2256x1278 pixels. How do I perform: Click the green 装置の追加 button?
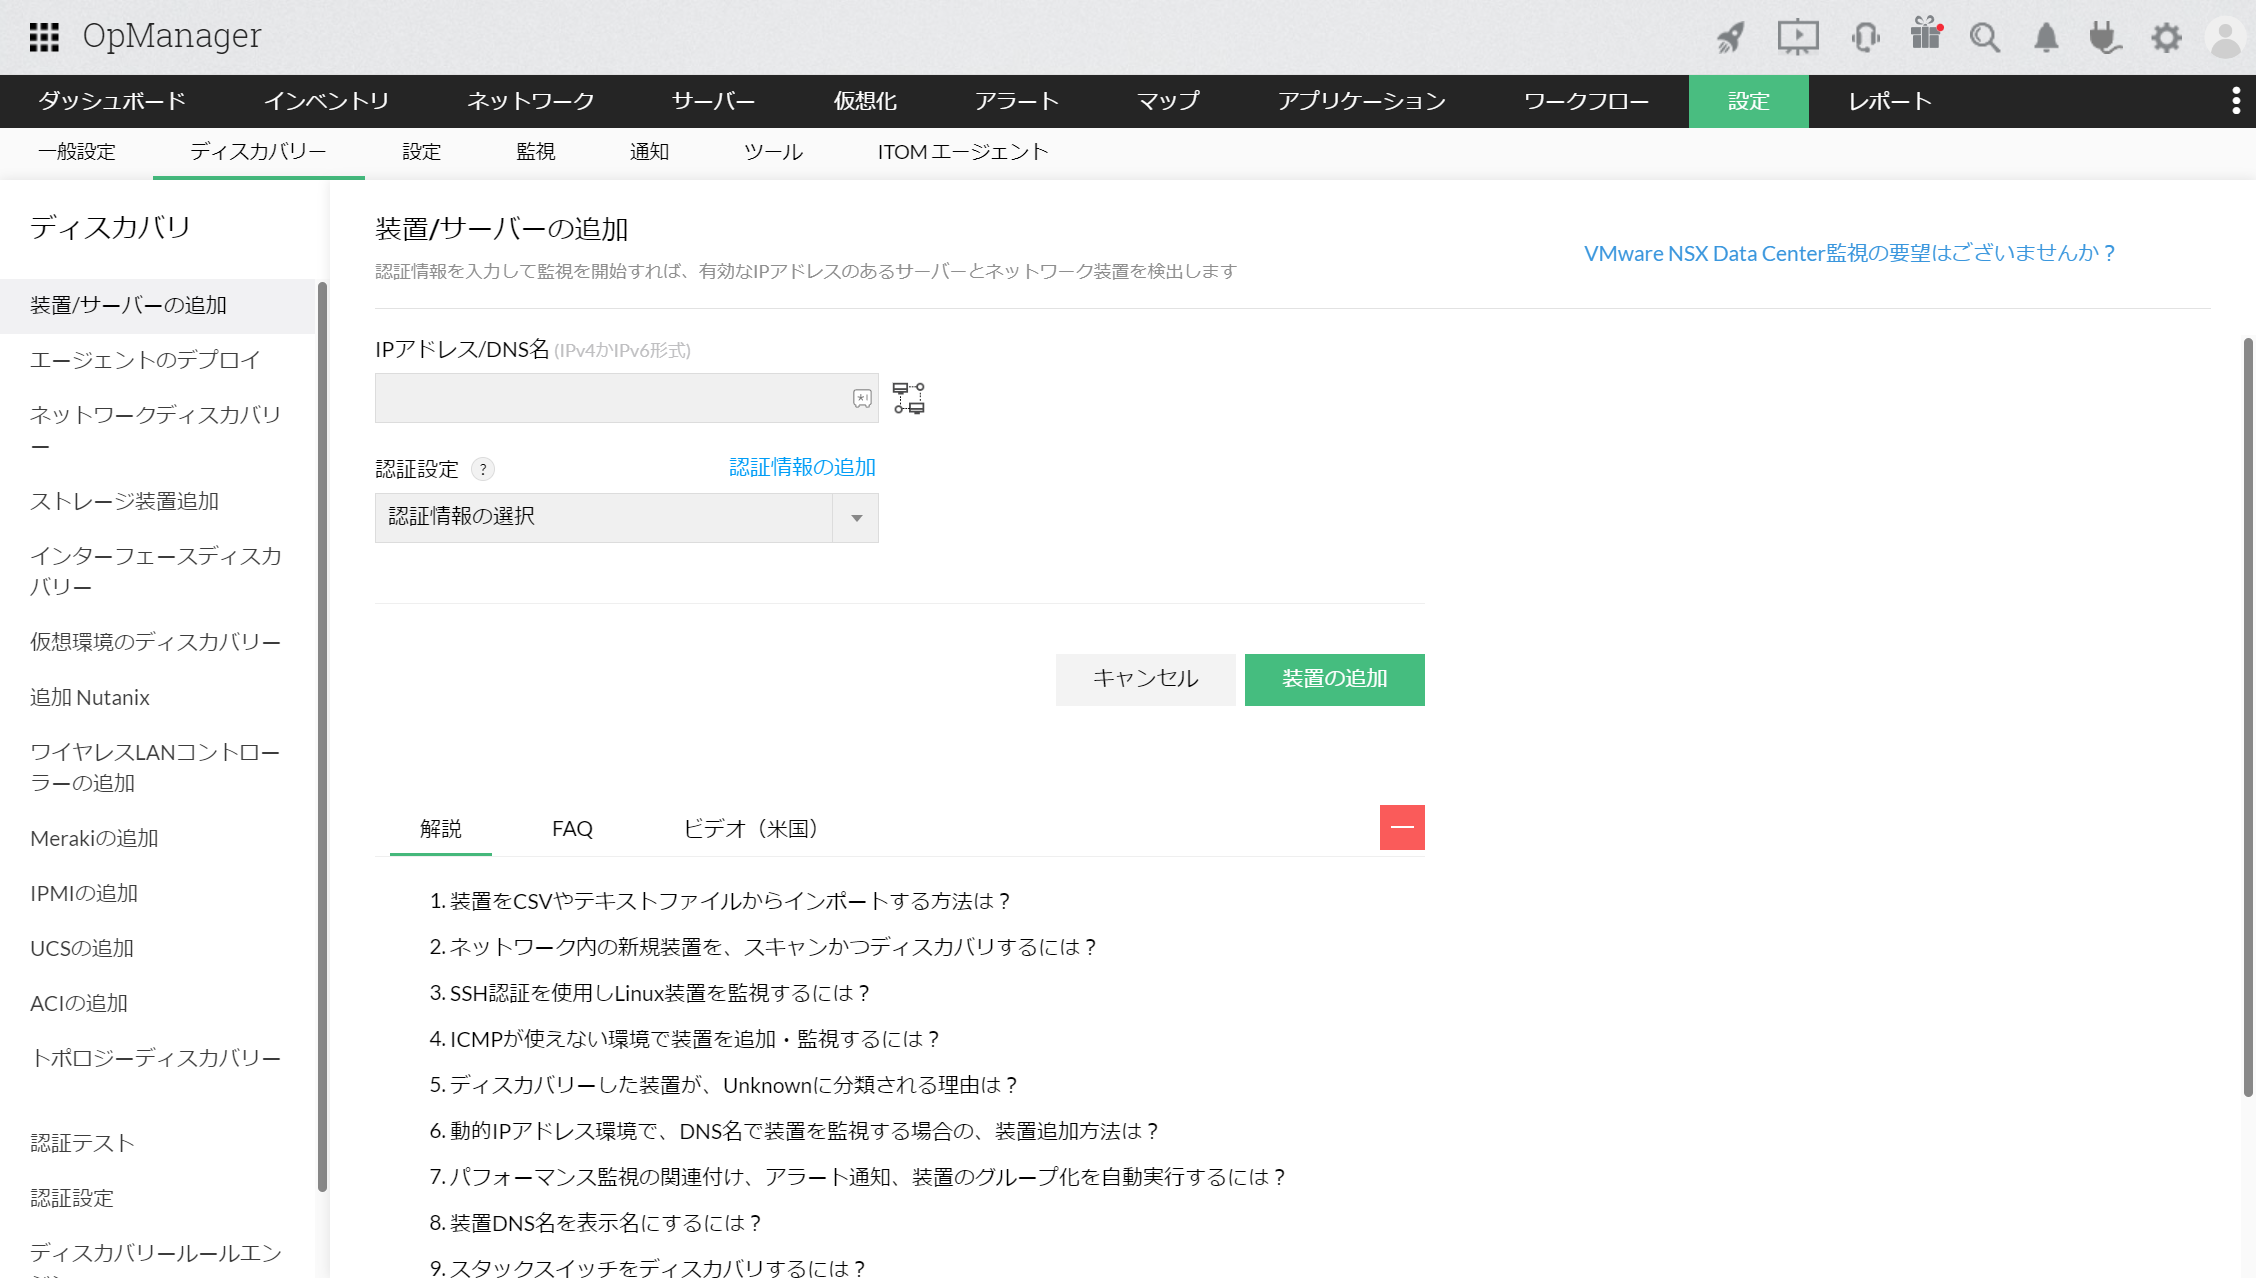click(x=1334, y=679)
